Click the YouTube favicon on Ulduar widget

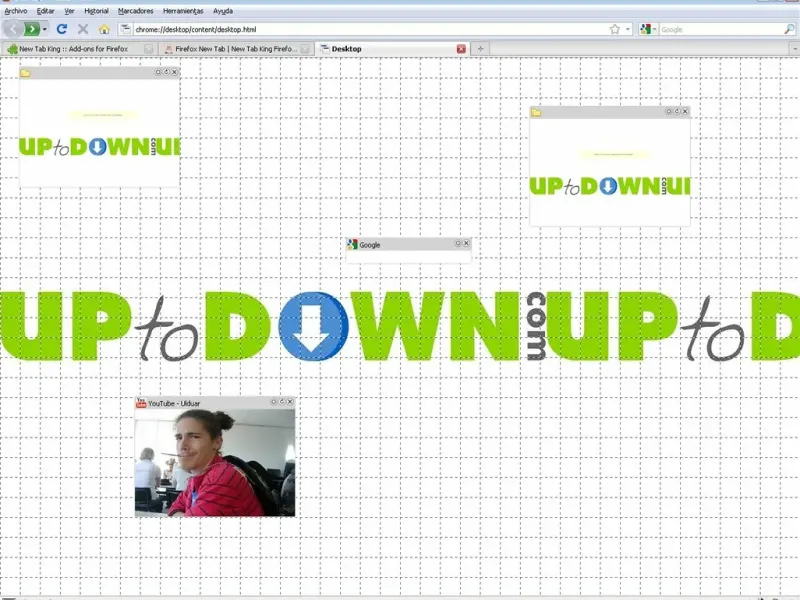click(x=141, y=403)
